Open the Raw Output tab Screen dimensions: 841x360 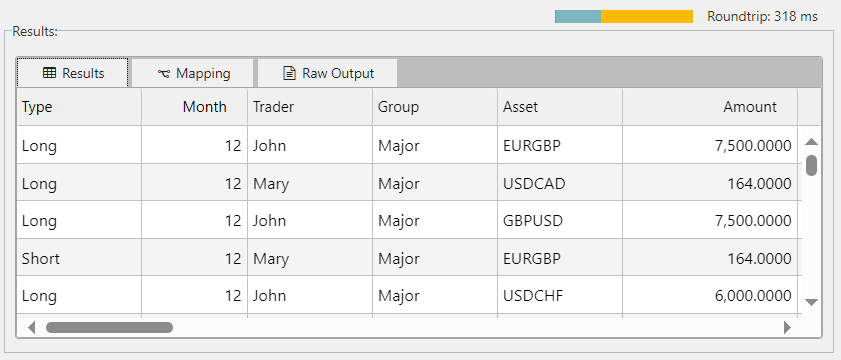pyautogui.click(x=328, y=73)
